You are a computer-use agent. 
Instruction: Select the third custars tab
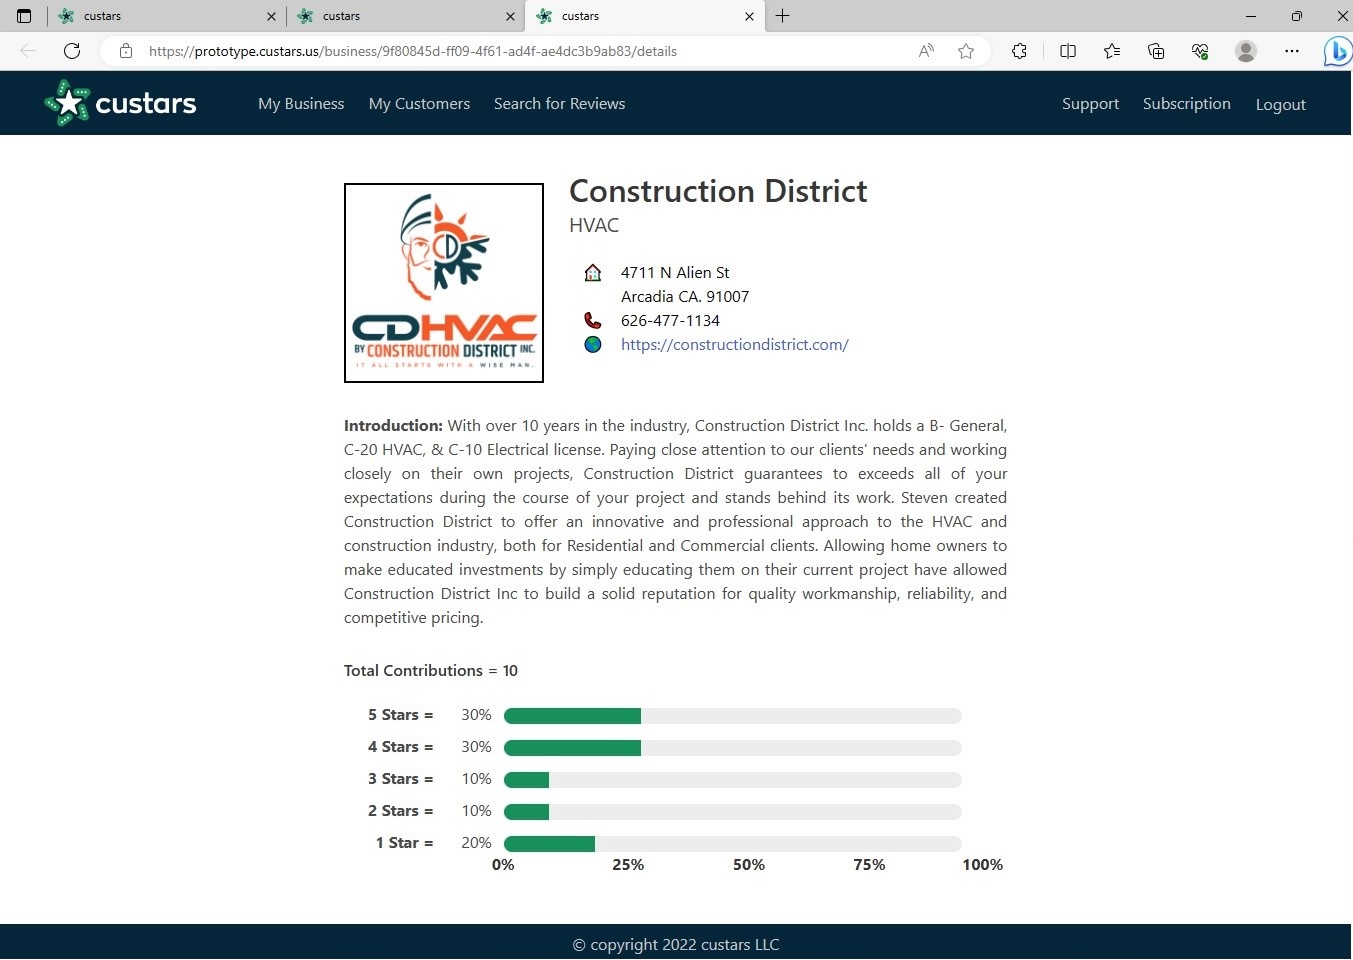645,16
